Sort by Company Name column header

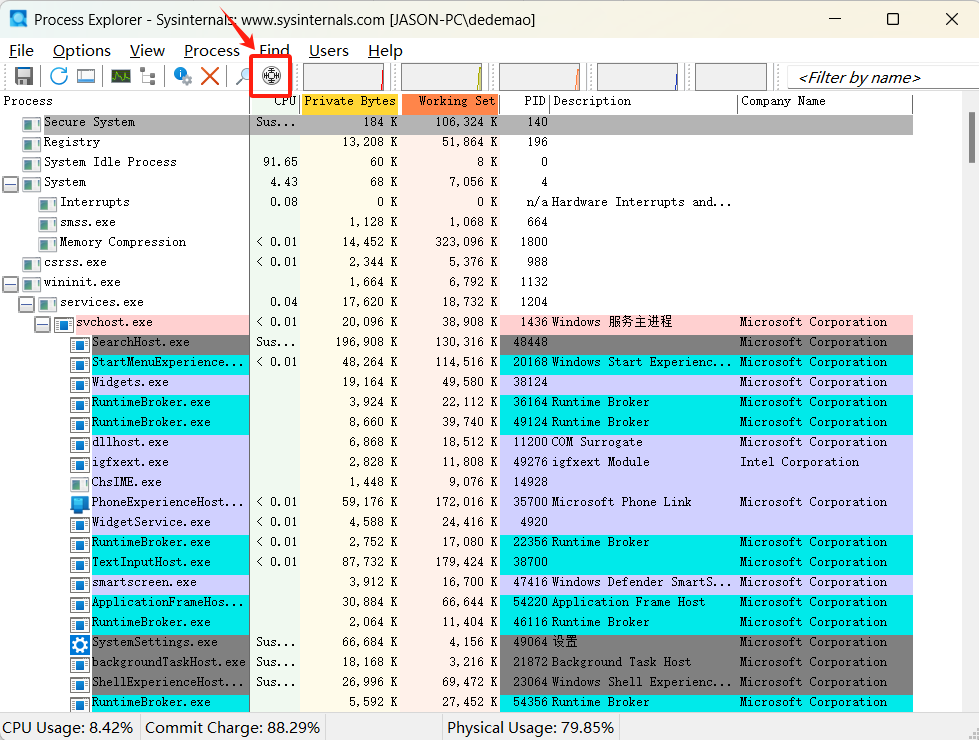(825, 102)
